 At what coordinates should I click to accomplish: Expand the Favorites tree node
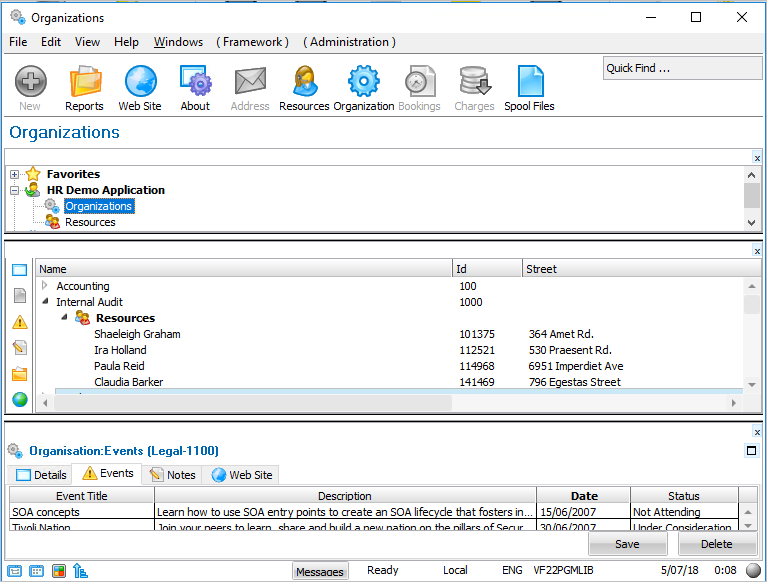[x=15, y=175]
